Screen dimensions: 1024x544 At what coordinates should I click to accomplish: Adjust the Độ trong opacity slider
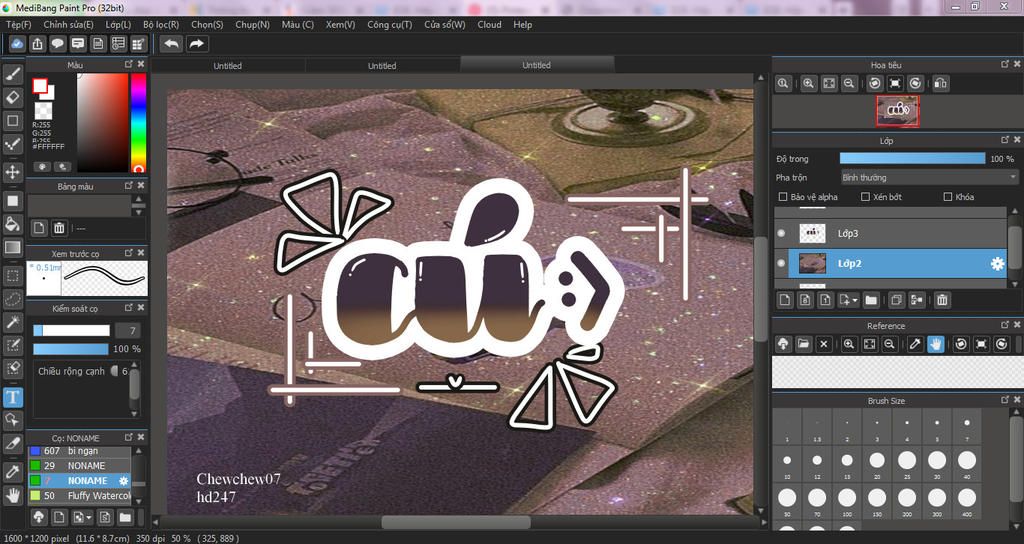[x=912, y=159]
